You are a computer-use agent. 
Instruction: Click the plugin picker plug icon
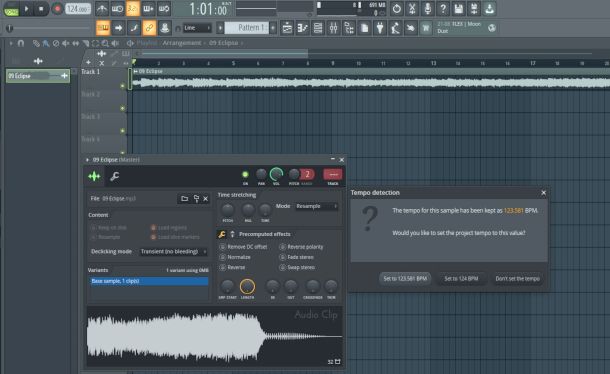[380, 28]
